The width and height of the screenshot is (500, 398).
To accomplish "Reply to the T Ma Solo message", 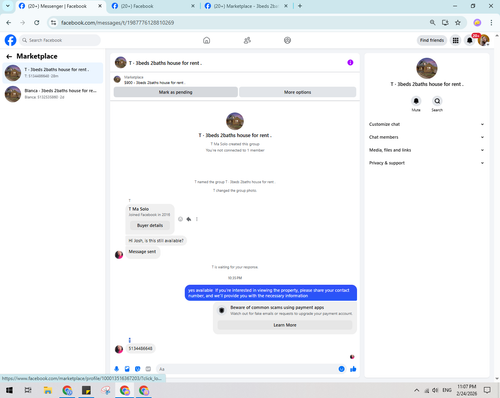I will point(189,219).
